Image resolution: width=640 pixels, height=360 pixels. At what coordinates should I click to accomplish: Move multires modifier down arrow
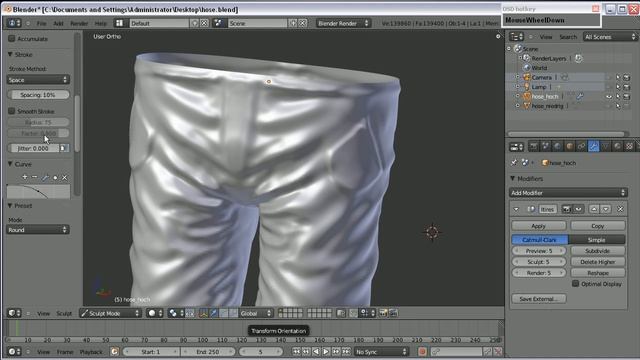tap(606, 209)
